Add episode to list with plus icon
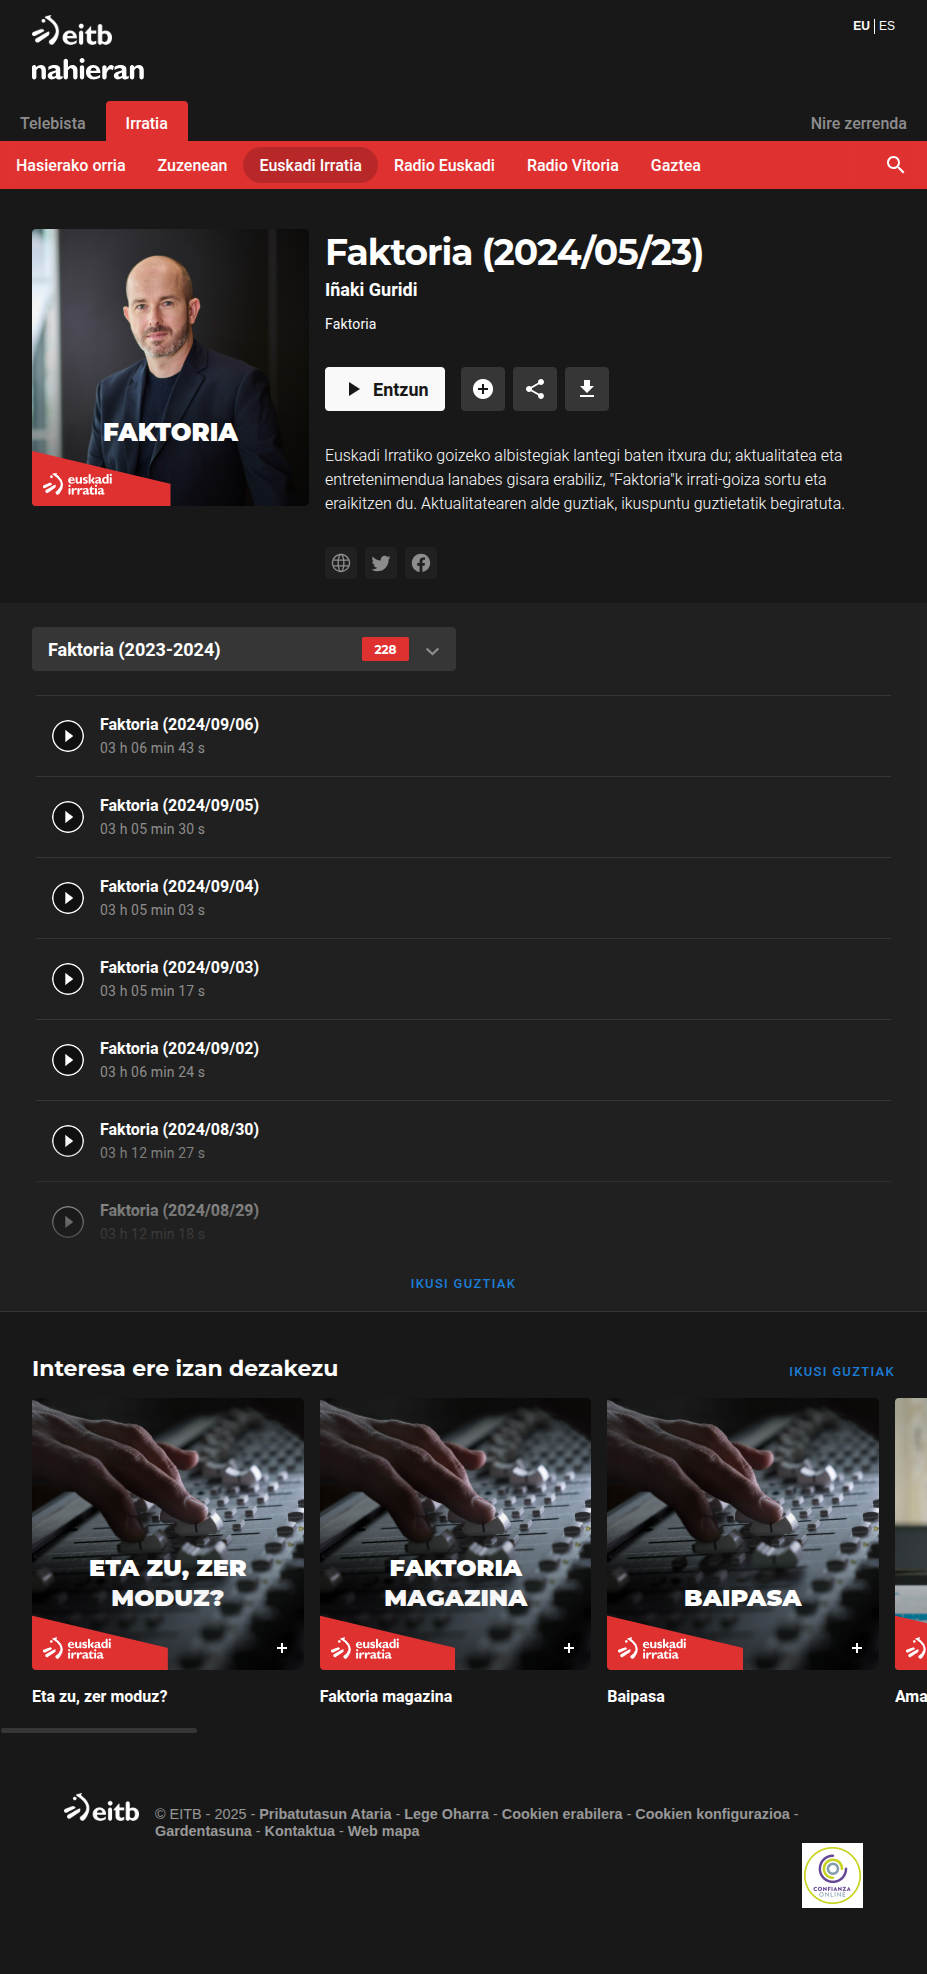Image resolution: width=927 pixels, height=1974 pixels. tap(483, 389)
